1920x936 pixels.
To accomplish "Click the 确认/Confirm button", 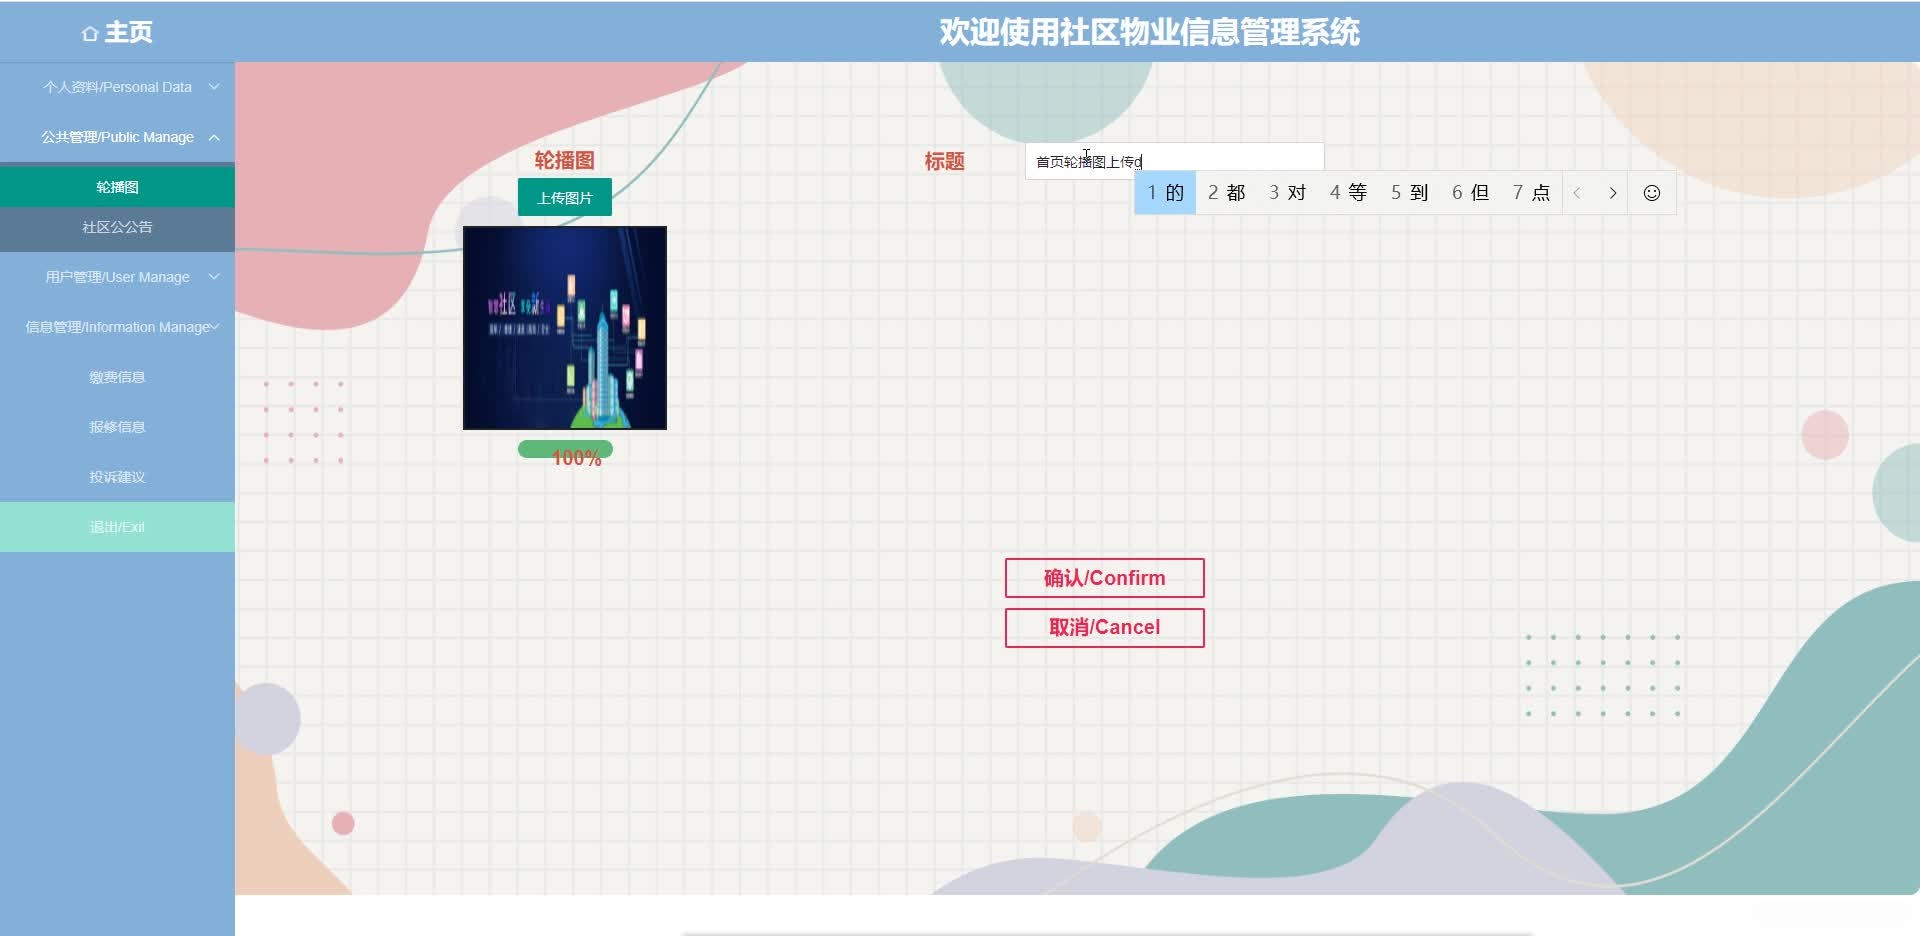I will tap(1104, 578).
